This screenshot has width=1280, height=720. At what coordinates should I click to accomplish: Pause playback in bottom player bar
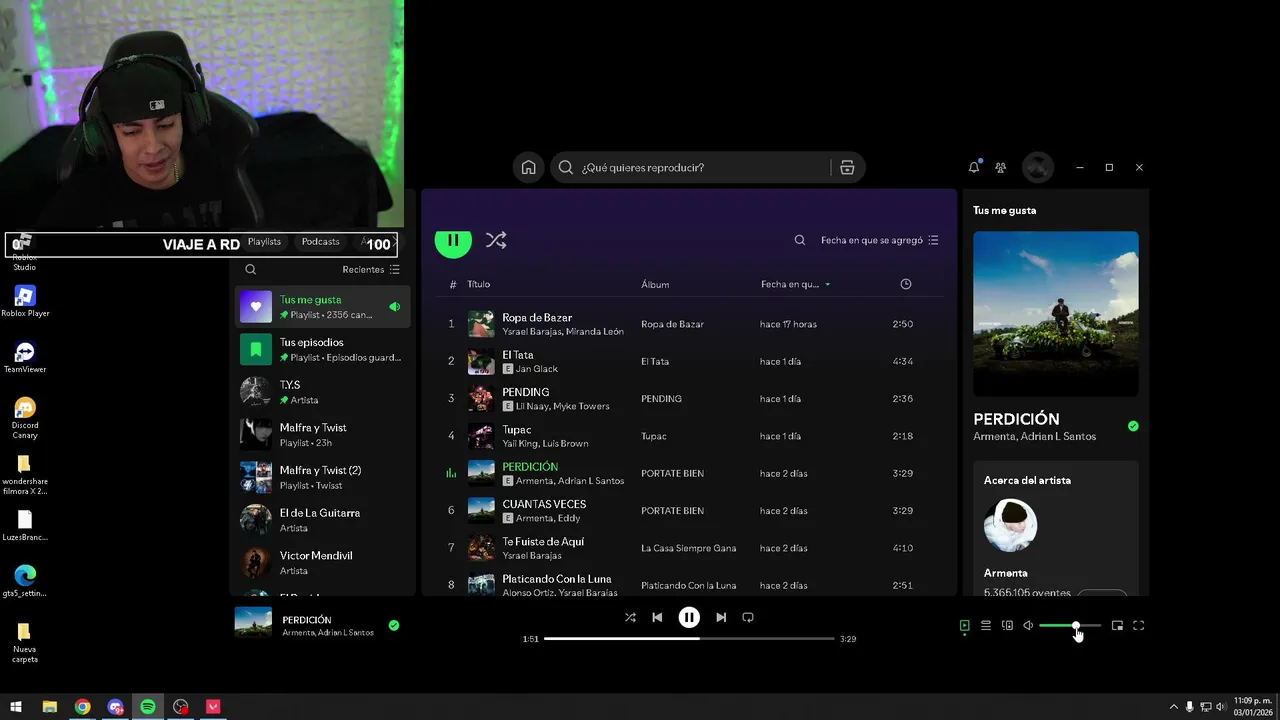click(x=689, y=617)
